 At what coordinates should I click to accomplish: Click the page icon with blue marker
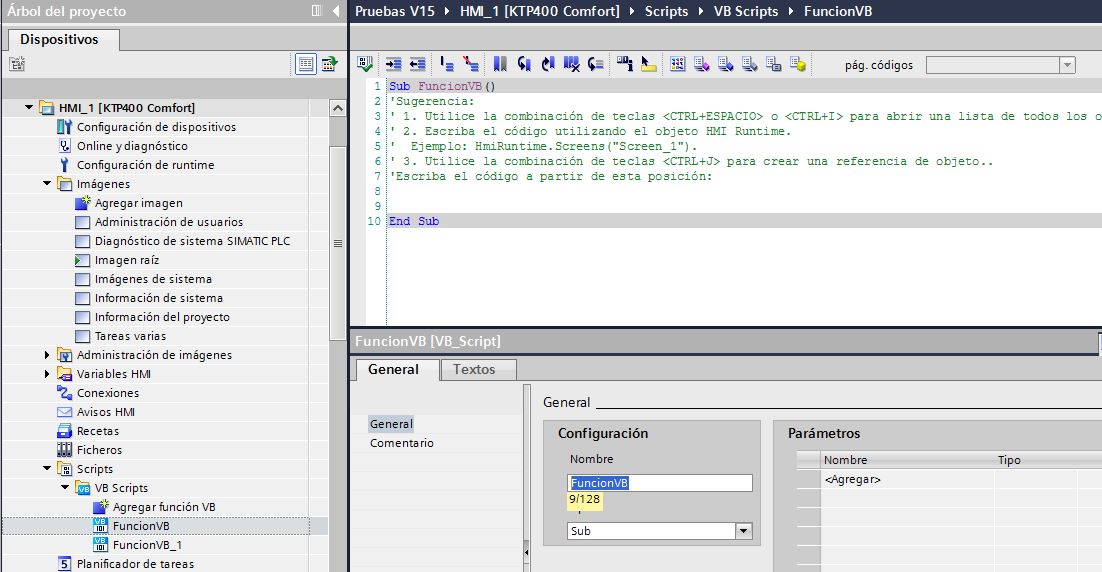(x=725, y=64)
